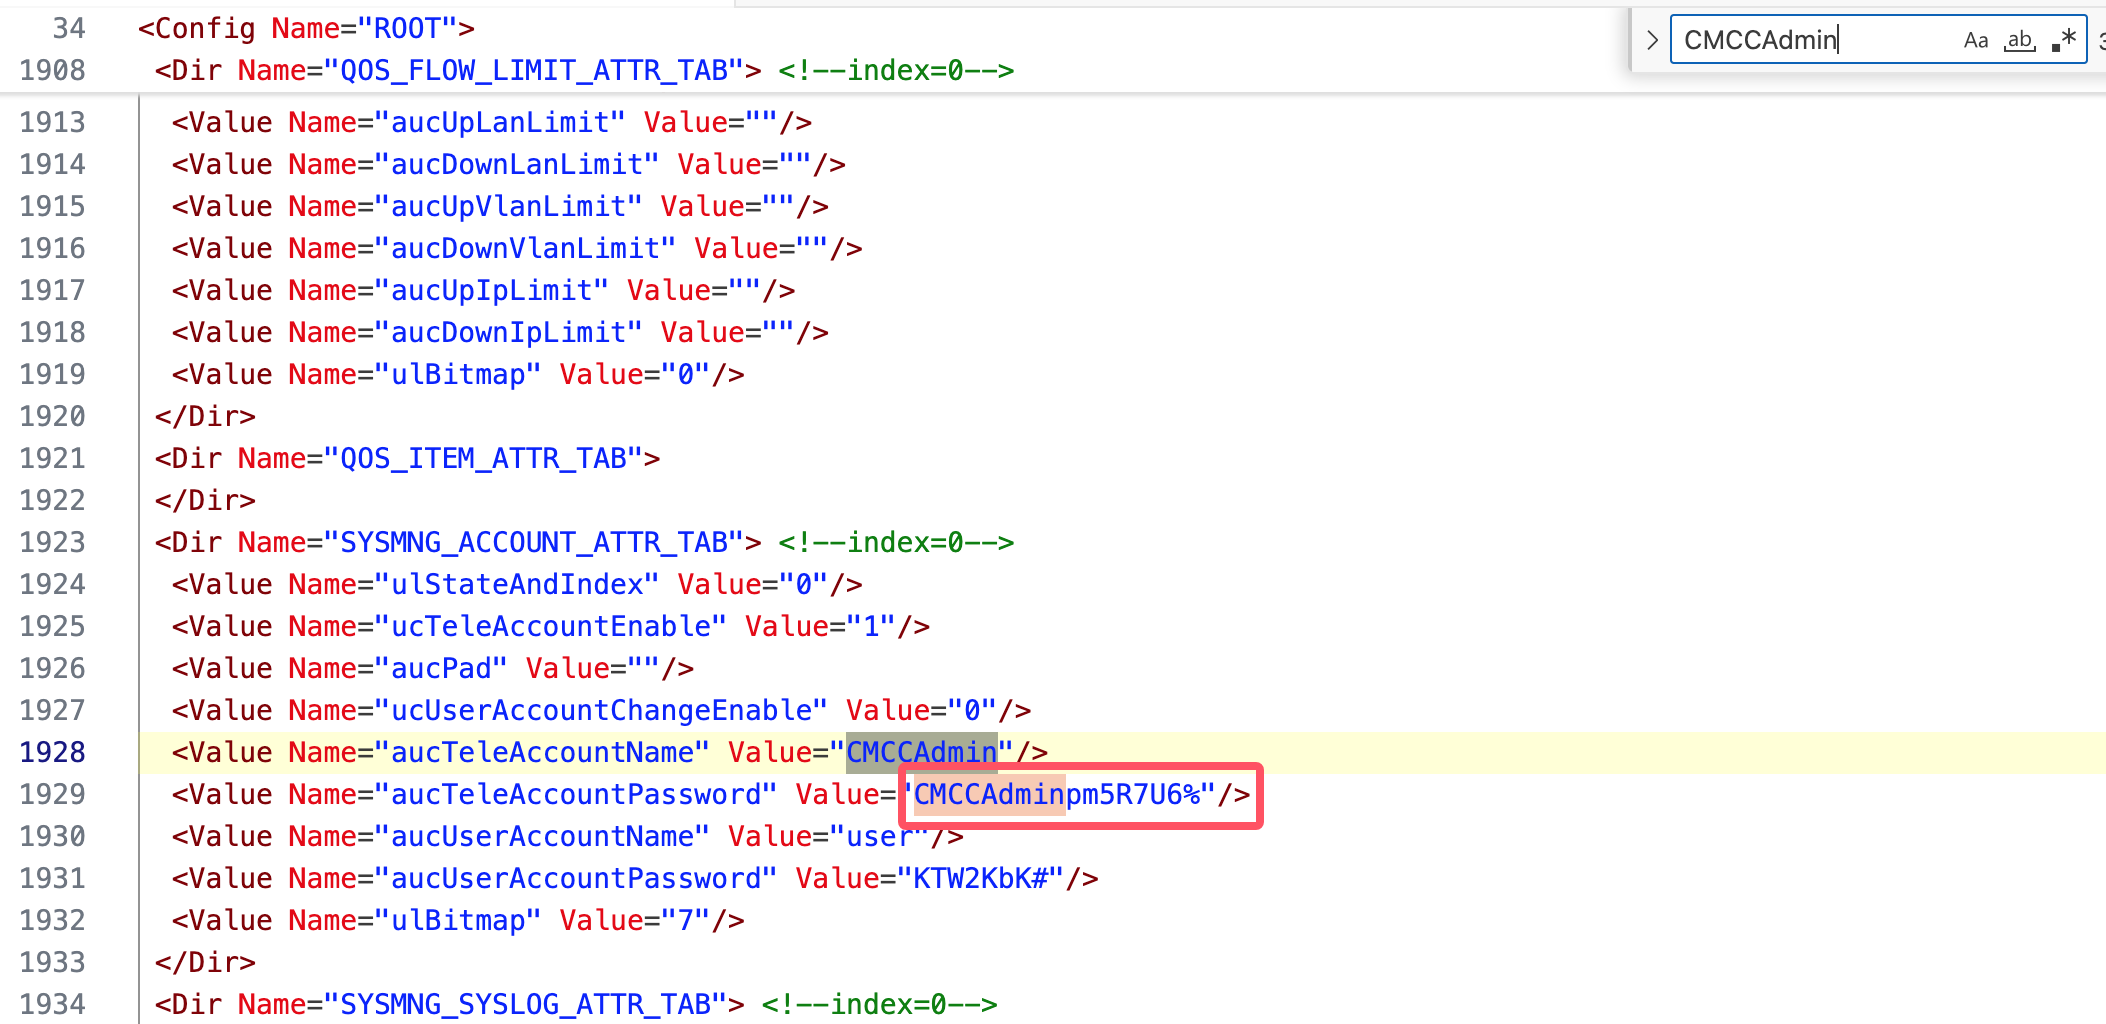The width and height of the screenshot is (2106, 1024).
Task: Toggle Use Regular Expression in find widget
Action: (2064, 40)
